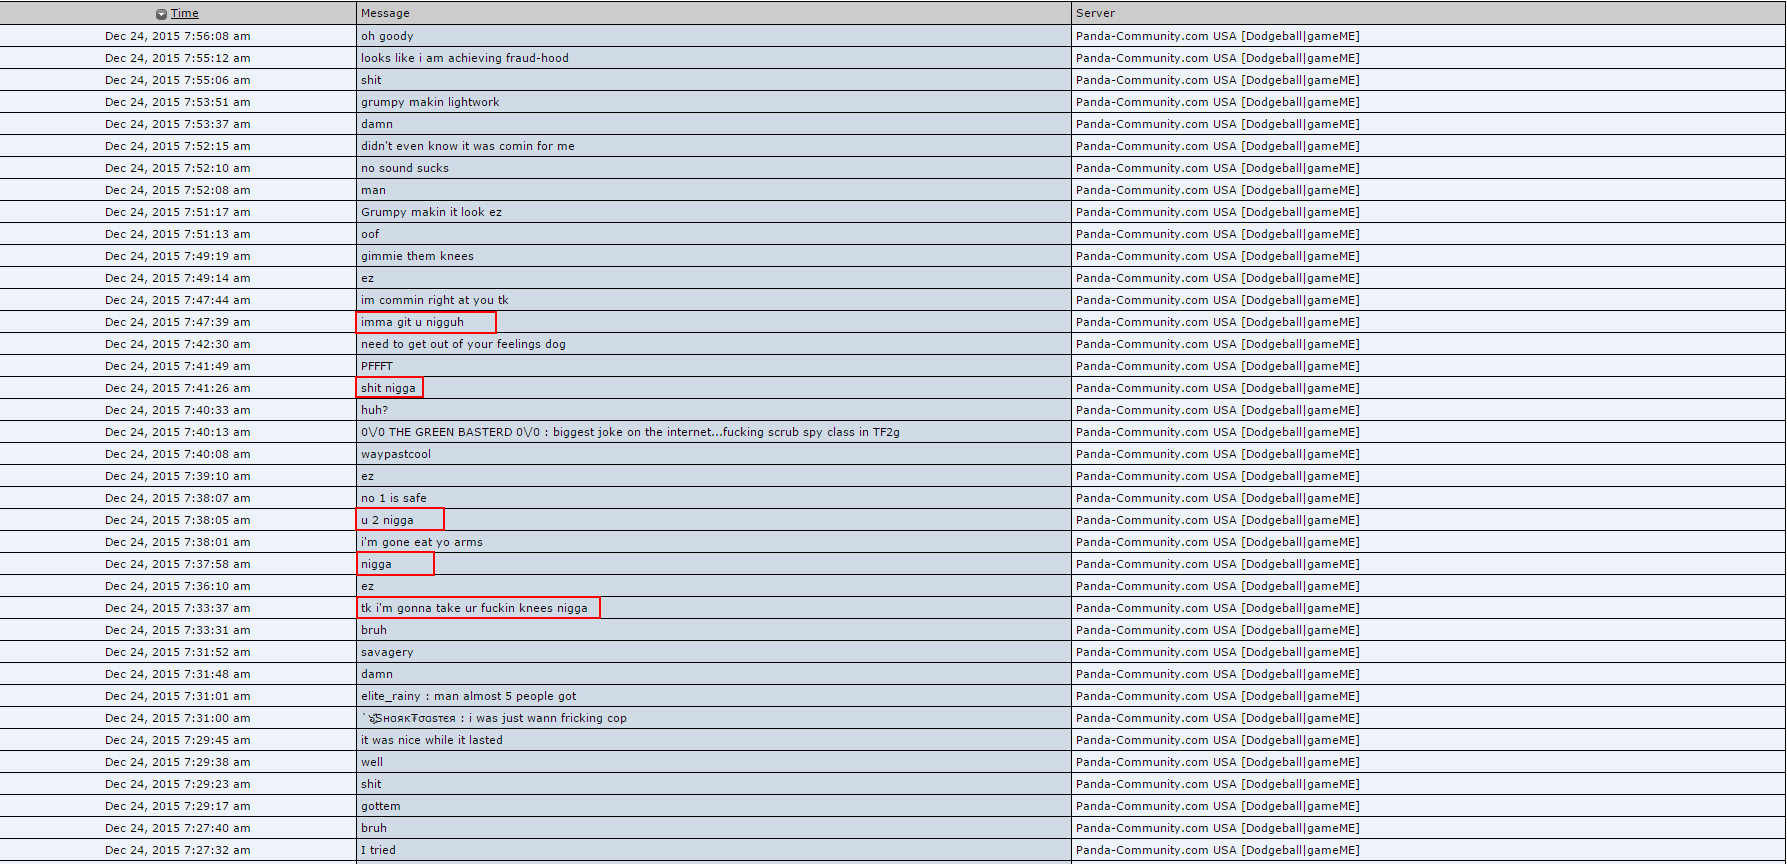Screen dimensions: 1787x864
Task: Select the "oh goody" message row
Action: tap(387, 36)
